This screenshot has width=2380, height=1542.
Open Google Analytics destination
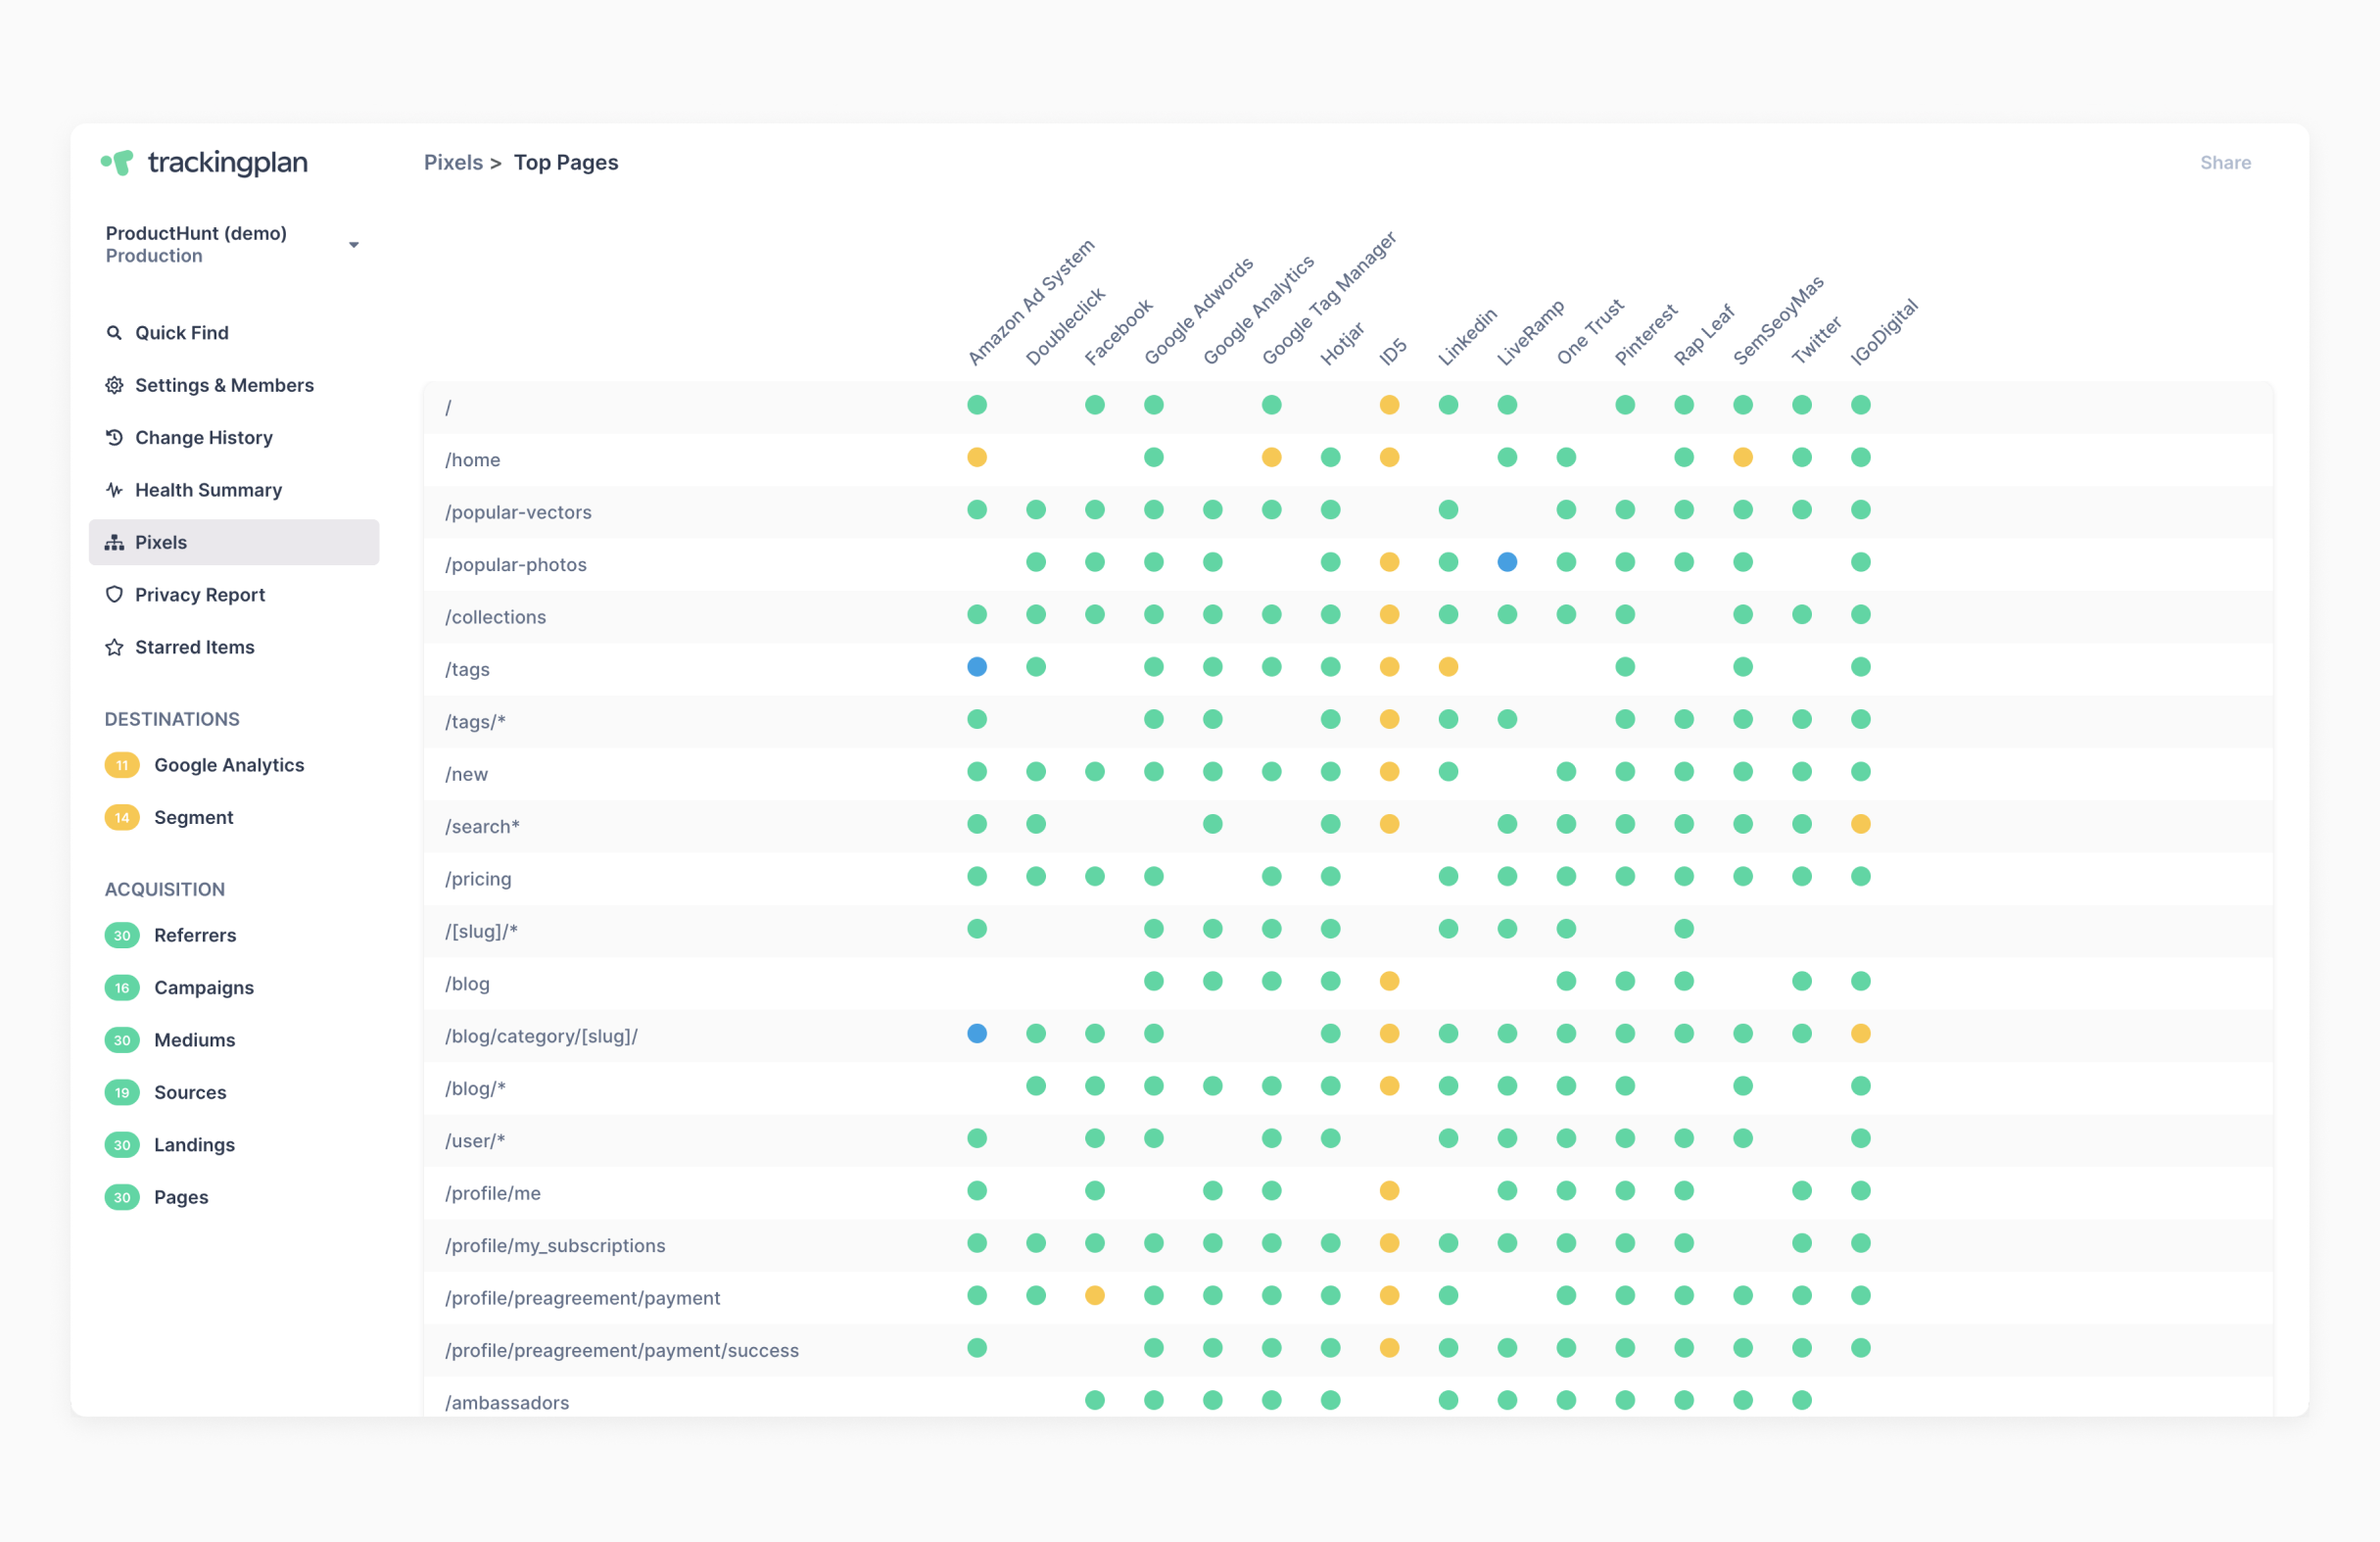pos(229,765)
